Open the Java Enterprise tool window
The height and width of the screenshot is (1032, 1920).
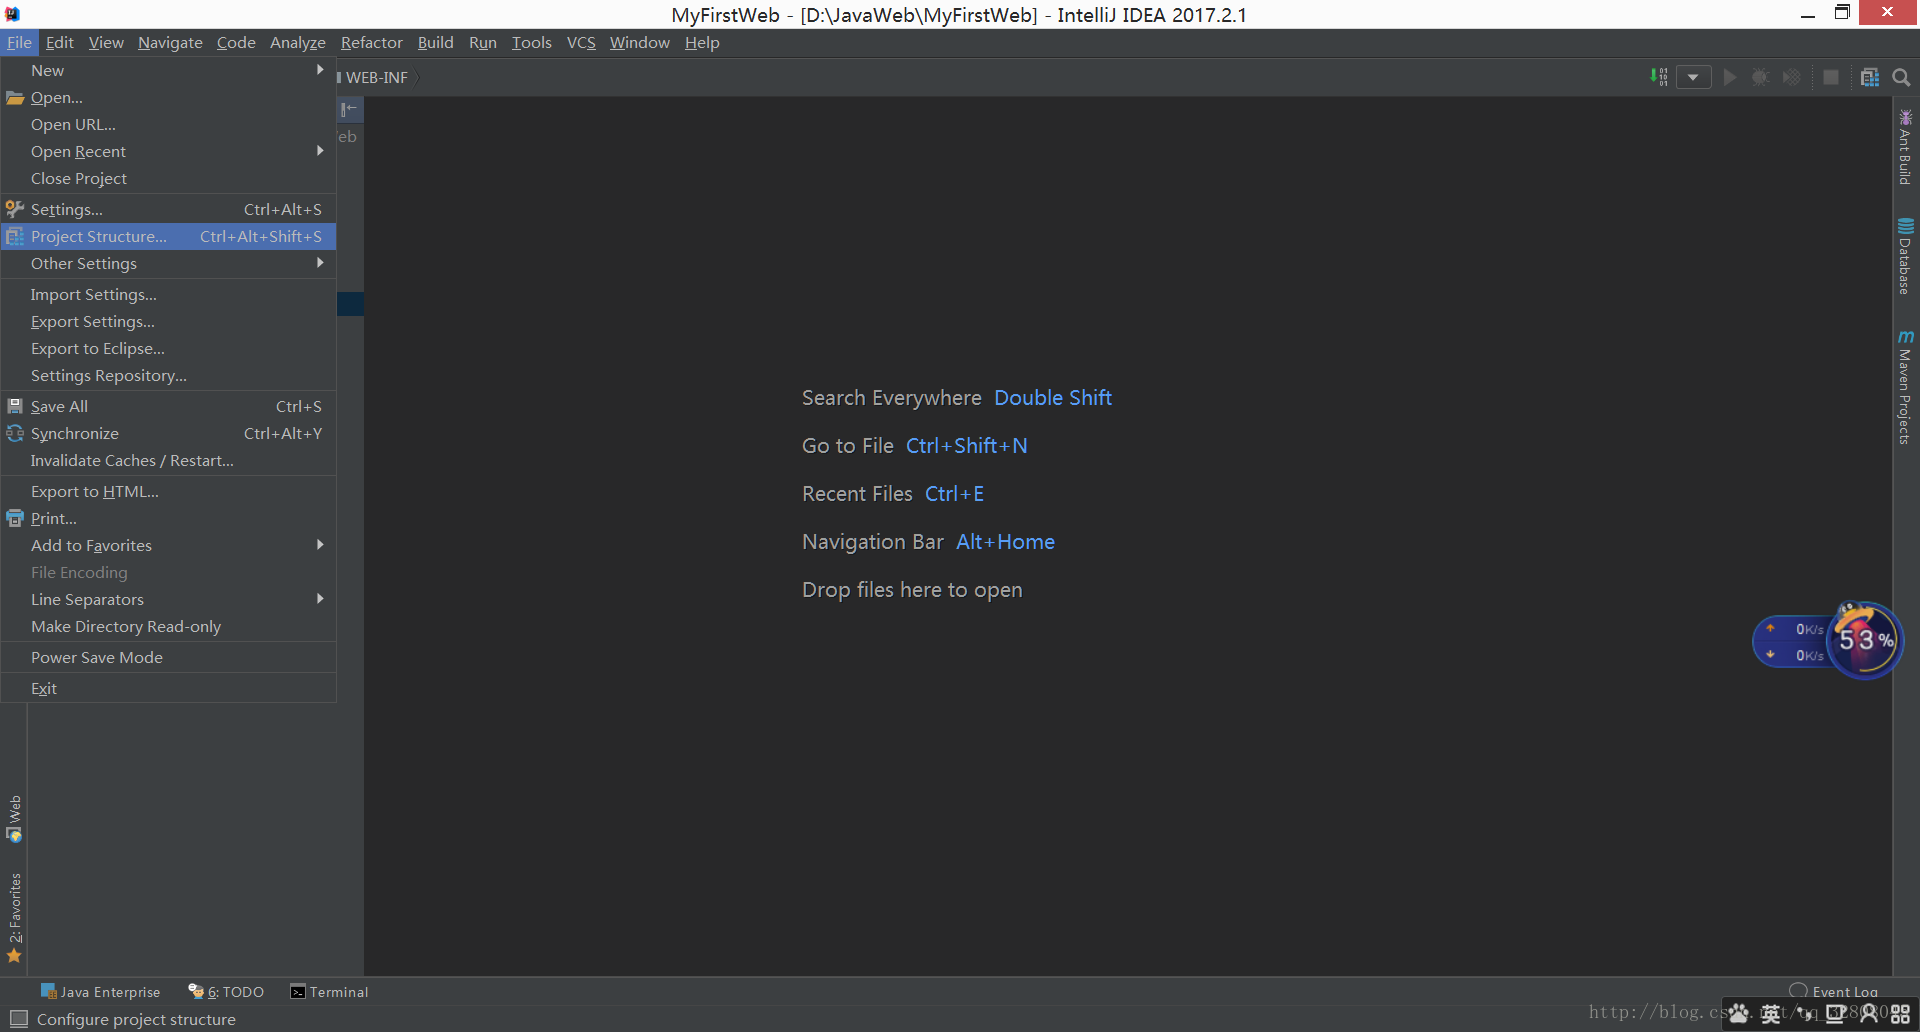point(100,992)
